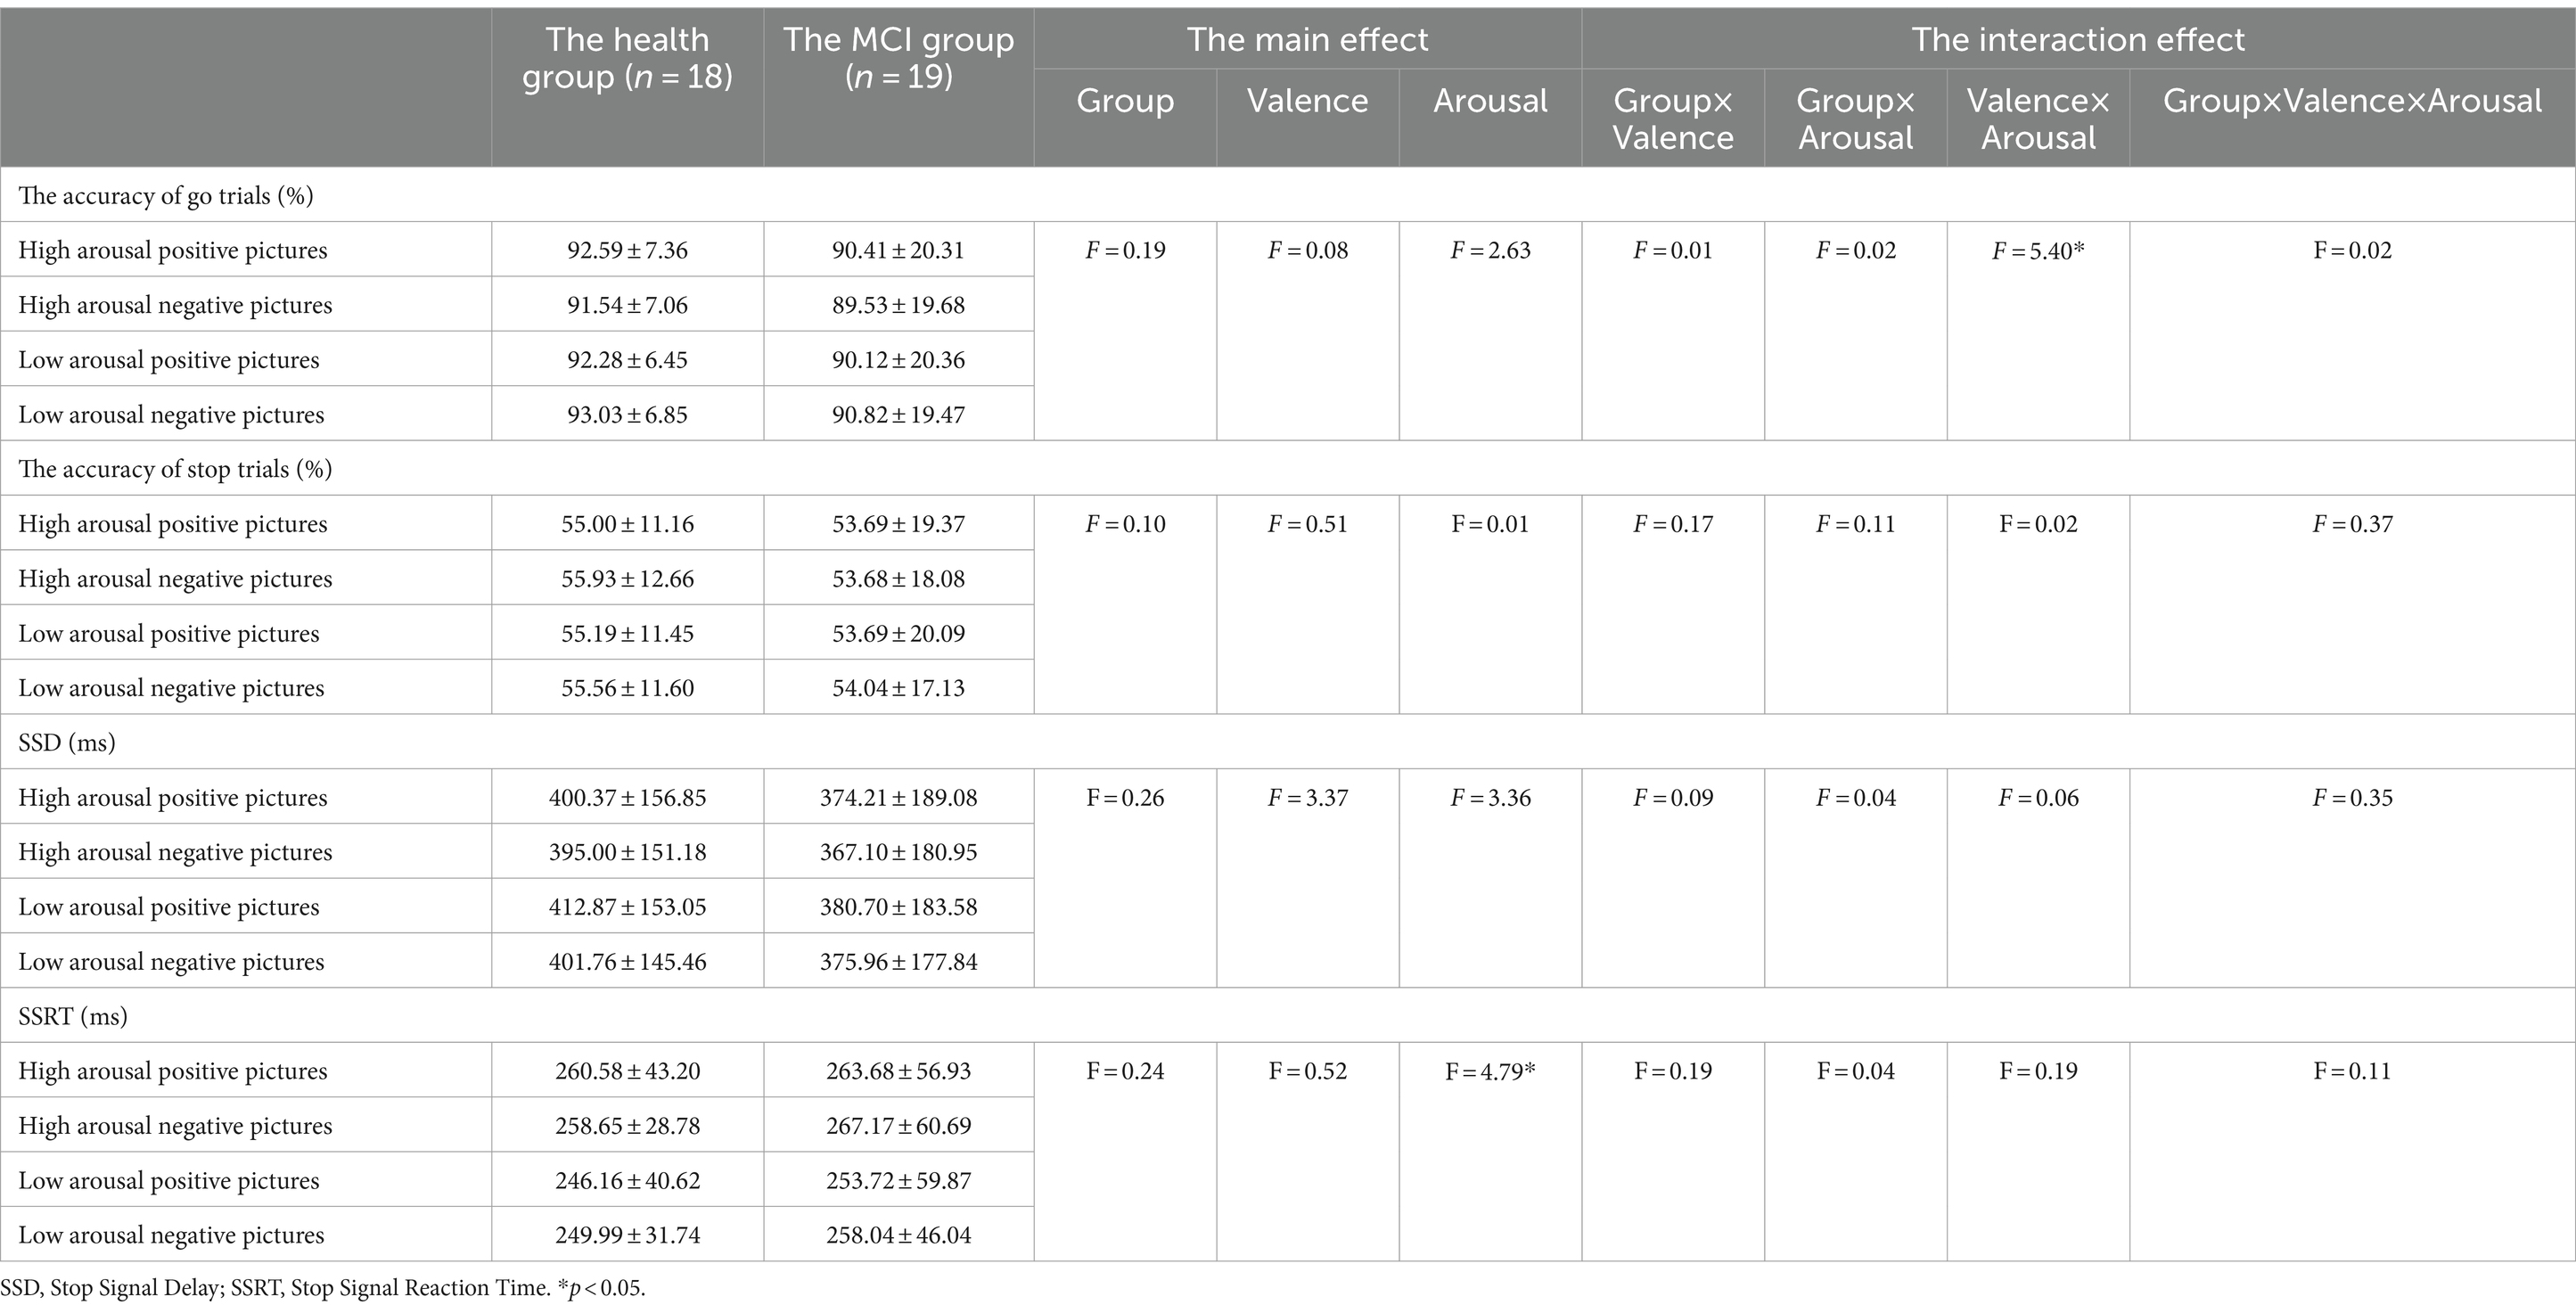Select value '55.93 ± 12.66'
2576x1313 pixels.
627,579
